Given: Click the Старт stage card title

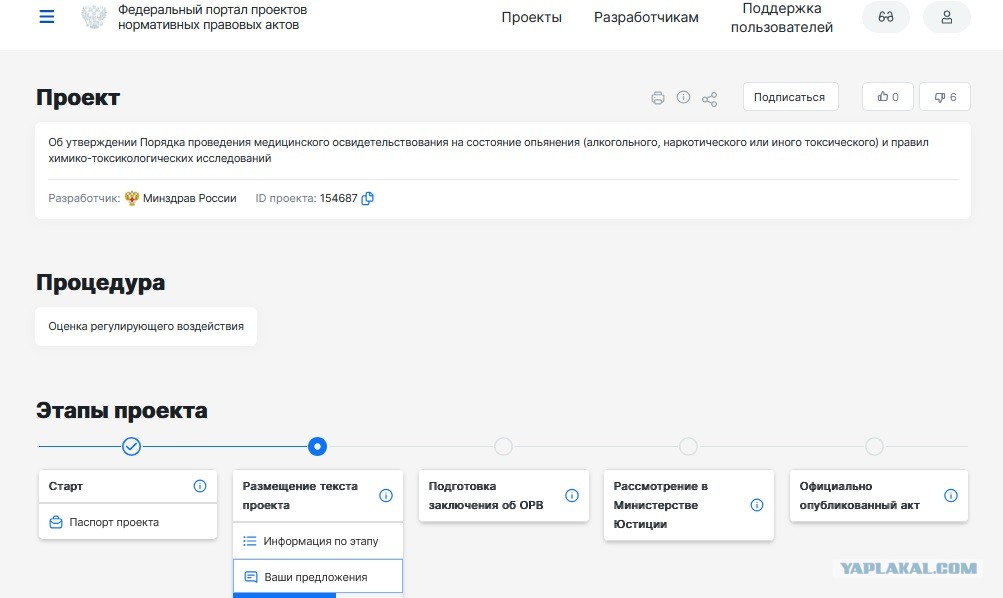Looking at the screenshot, I should (x=65, y=486).
